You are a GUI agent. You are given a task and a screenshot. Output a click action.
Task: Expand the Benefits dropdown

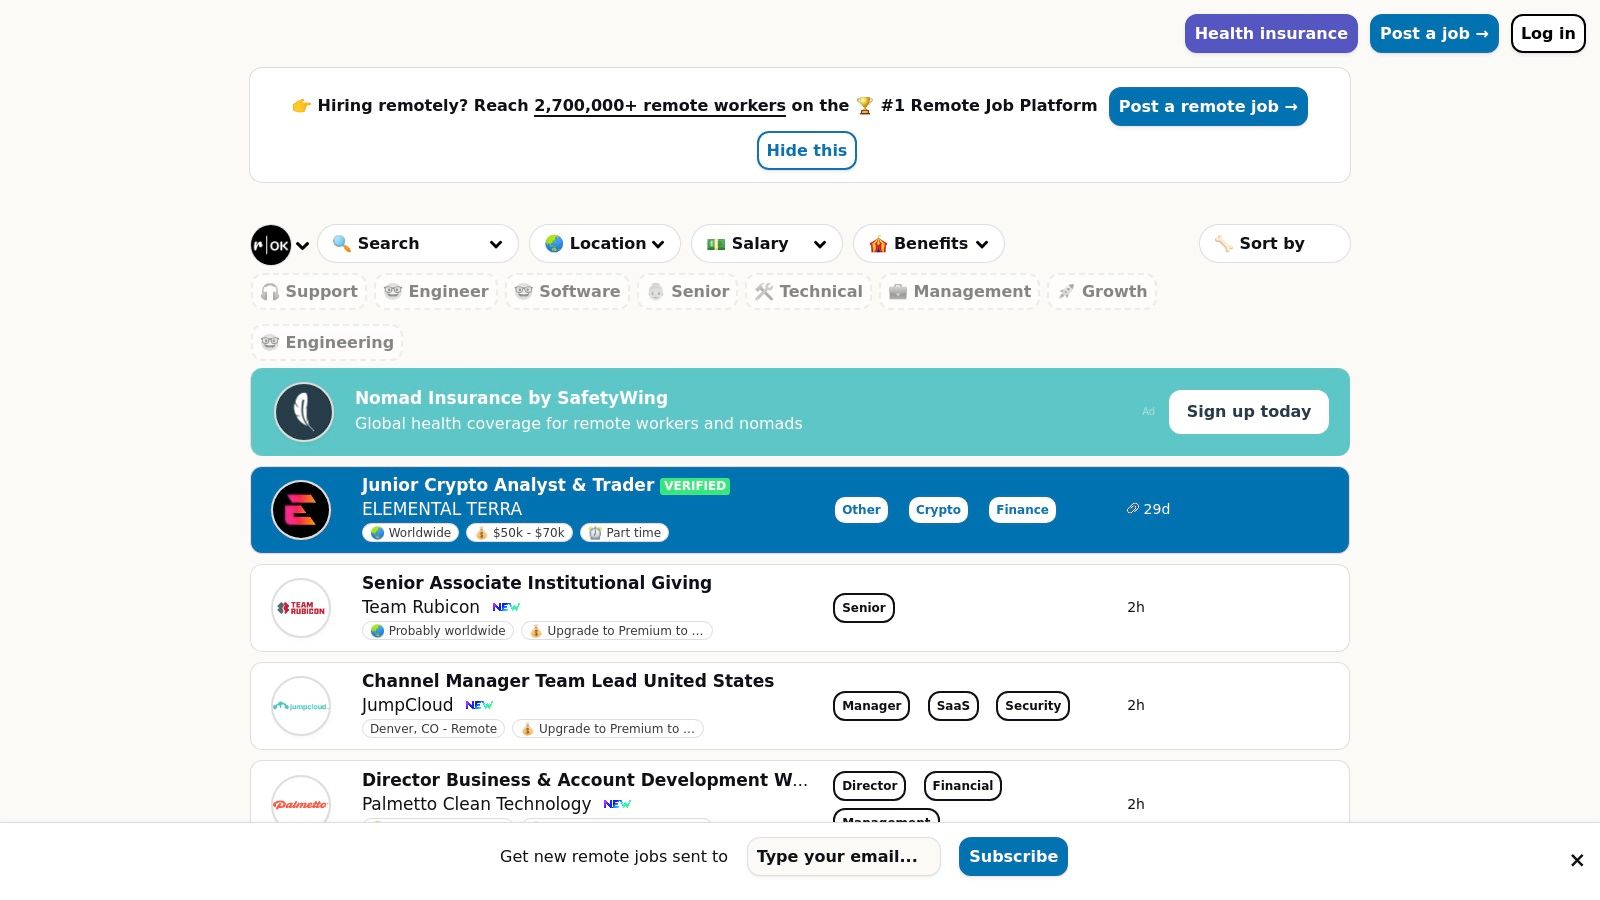[x=928, y=244]
